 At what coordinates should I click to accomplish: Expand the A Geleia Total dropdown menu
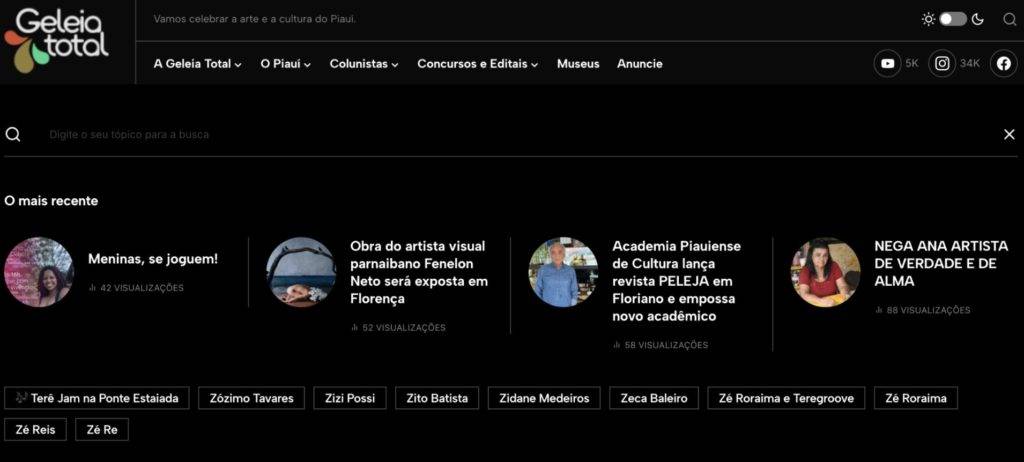(x=197, y=64)
